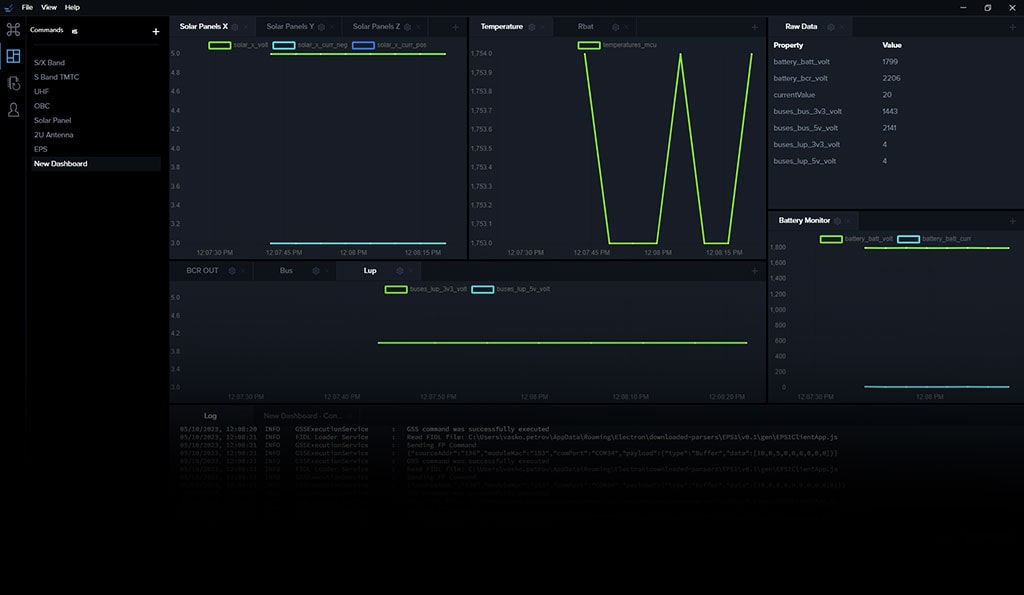1024x595 pixels.
Task: Toggle temperatures_mcu series in legend
Action: point(617,45)
